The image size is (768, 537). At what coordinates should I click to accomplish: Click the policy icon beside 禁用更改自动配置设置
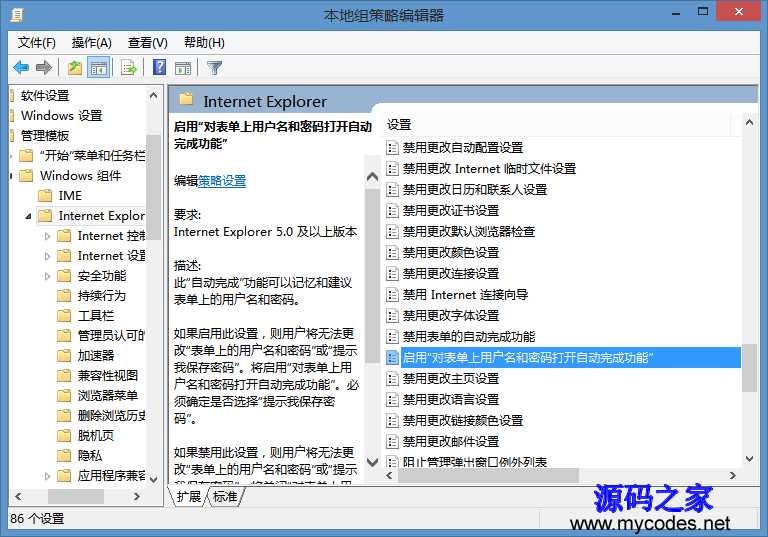pyautogui.click(x=392, y=147)
